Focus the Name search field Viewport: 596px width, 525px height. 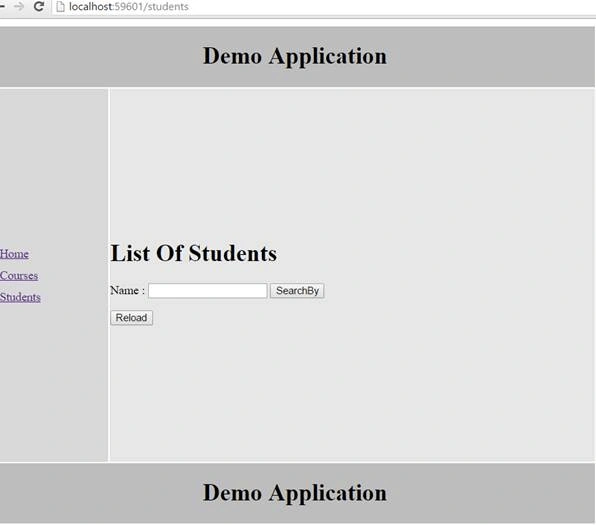208,291
